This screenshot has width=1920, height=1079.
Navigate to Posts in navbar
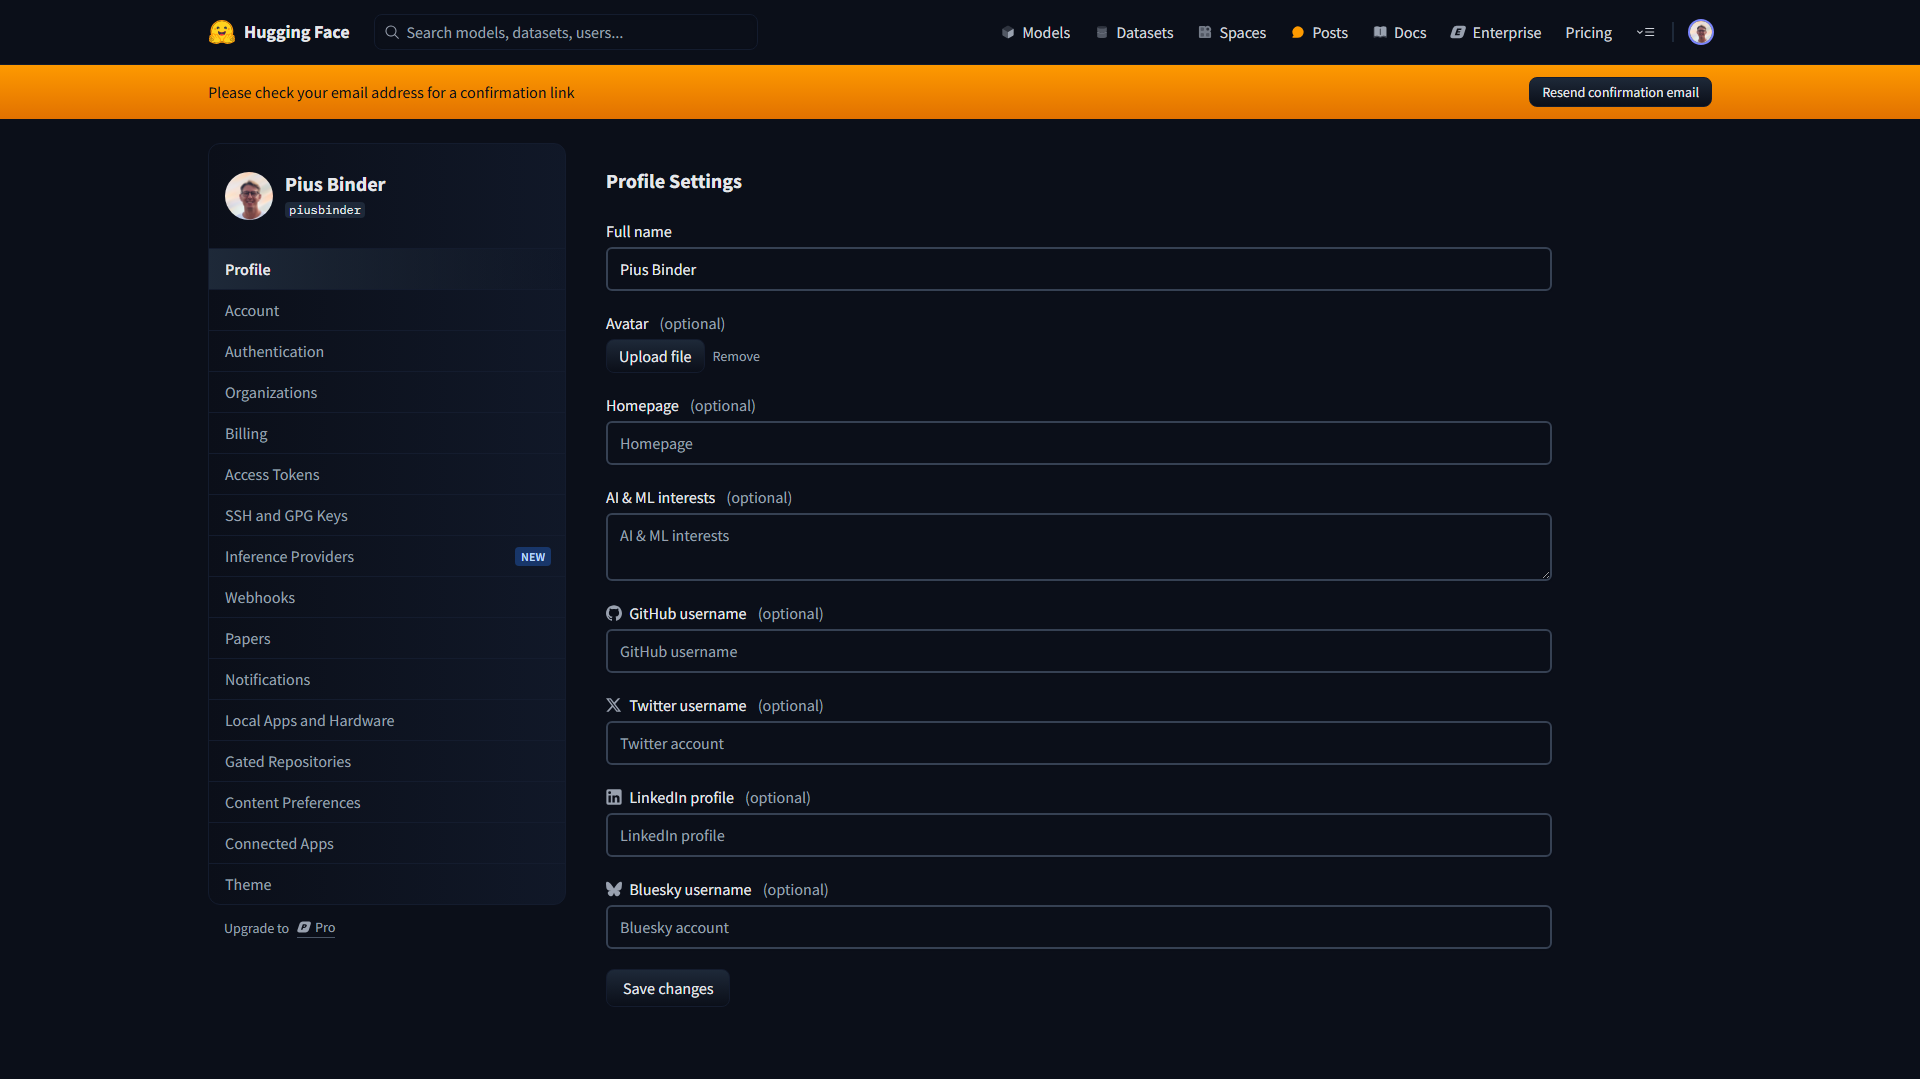point(1319,32)
